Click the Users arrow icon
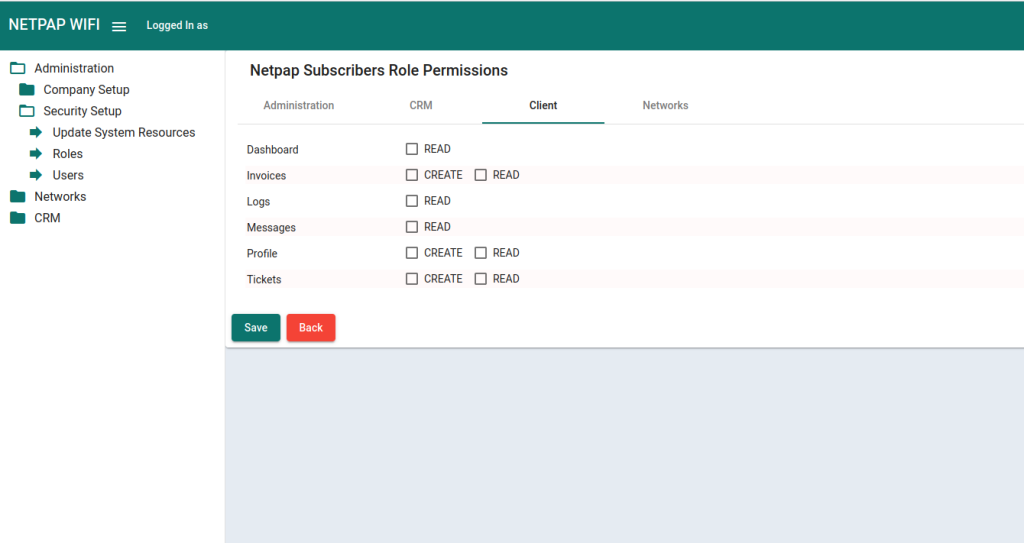The height and width of the screenshot is (543, 1024). click(36, 175)
